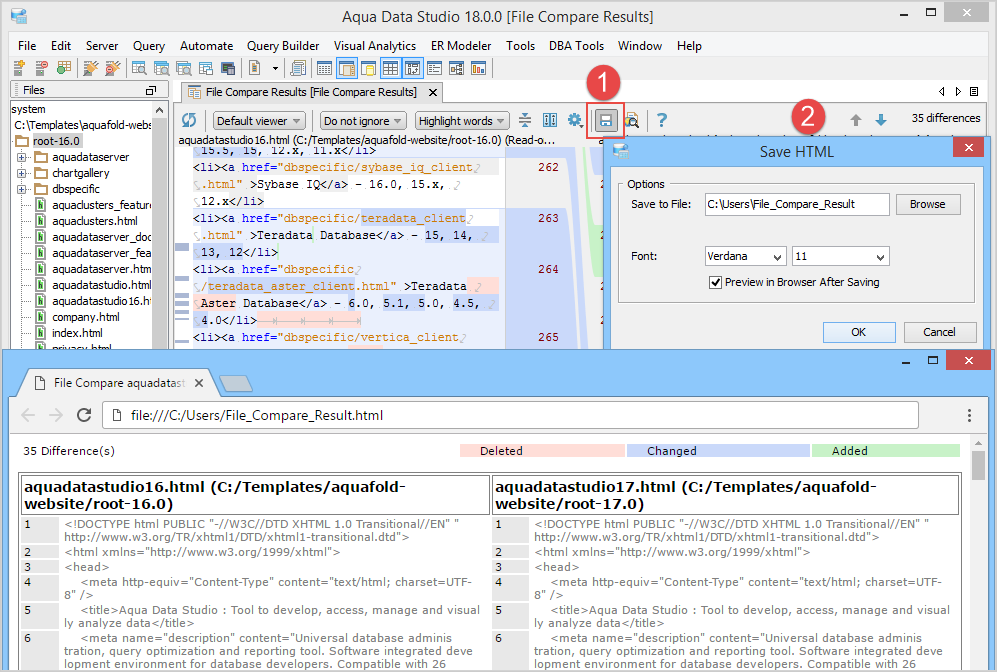
Task: Click the help question mark icon
Action: 661,121
